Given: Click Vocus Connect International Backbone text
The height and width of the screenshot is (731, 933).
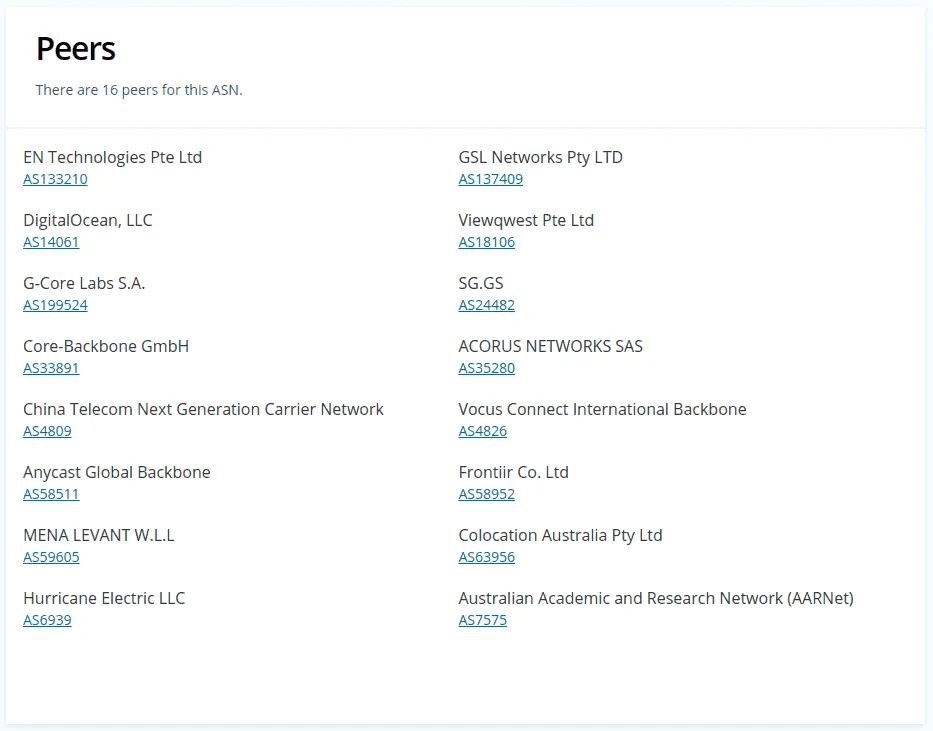Looking at the screenshot, I should coord(602,409).
